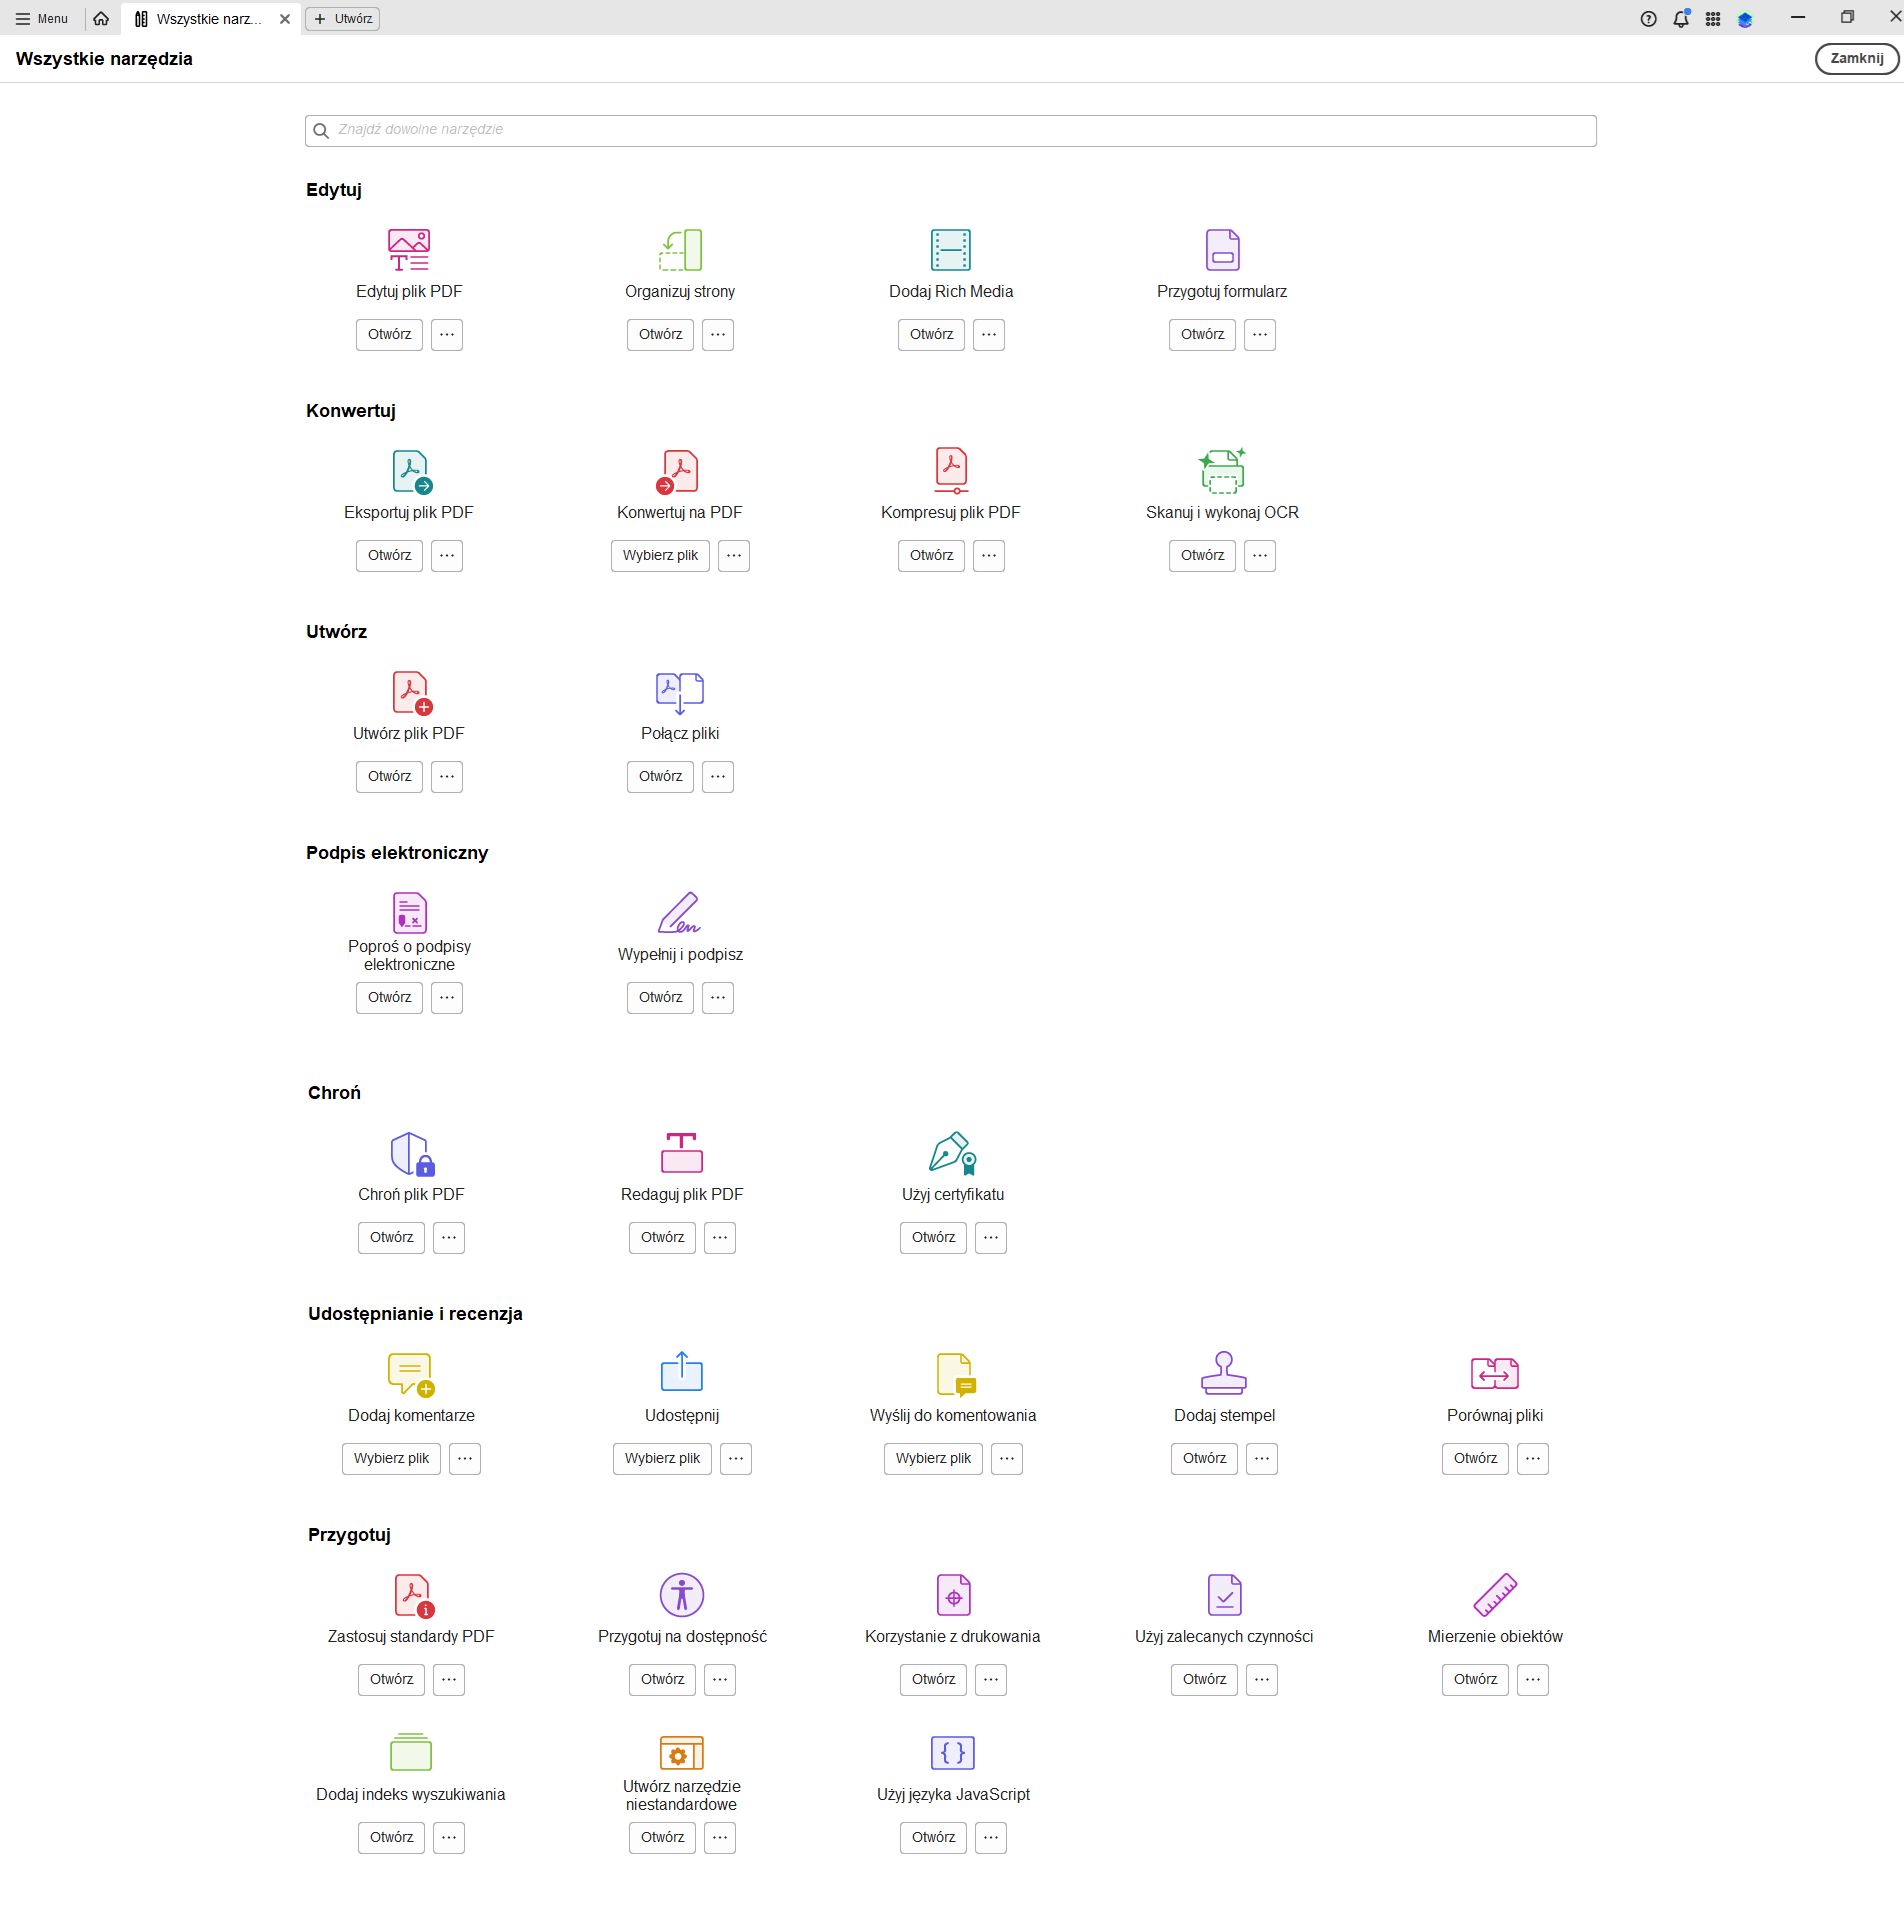Open the Edytuj plik PDF tool icon
1904x1923 pixels.
pos(409,250)
